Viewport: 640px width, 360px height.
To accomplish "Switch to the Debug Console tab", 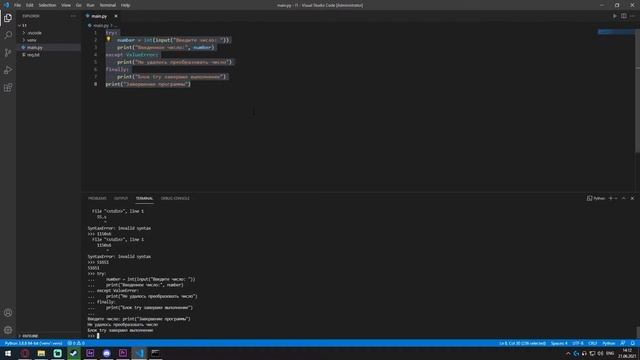I will tap(175, 198).
